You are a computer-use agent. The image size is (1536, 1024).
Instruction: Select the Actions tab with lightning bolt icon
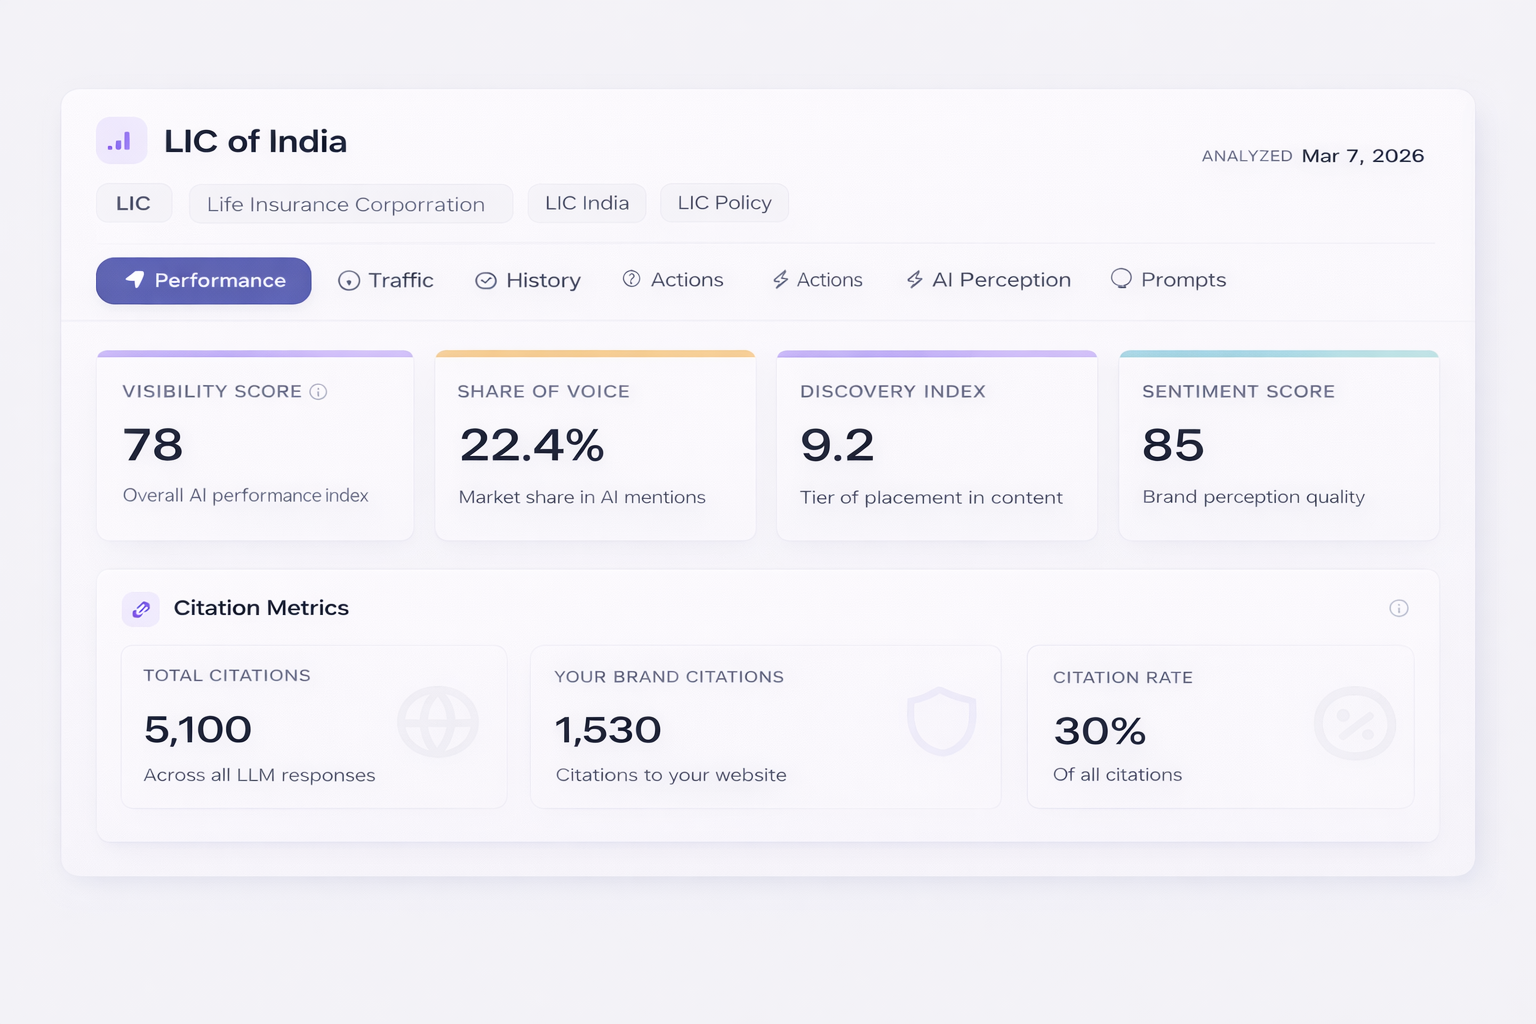click(x=817, y=280)
